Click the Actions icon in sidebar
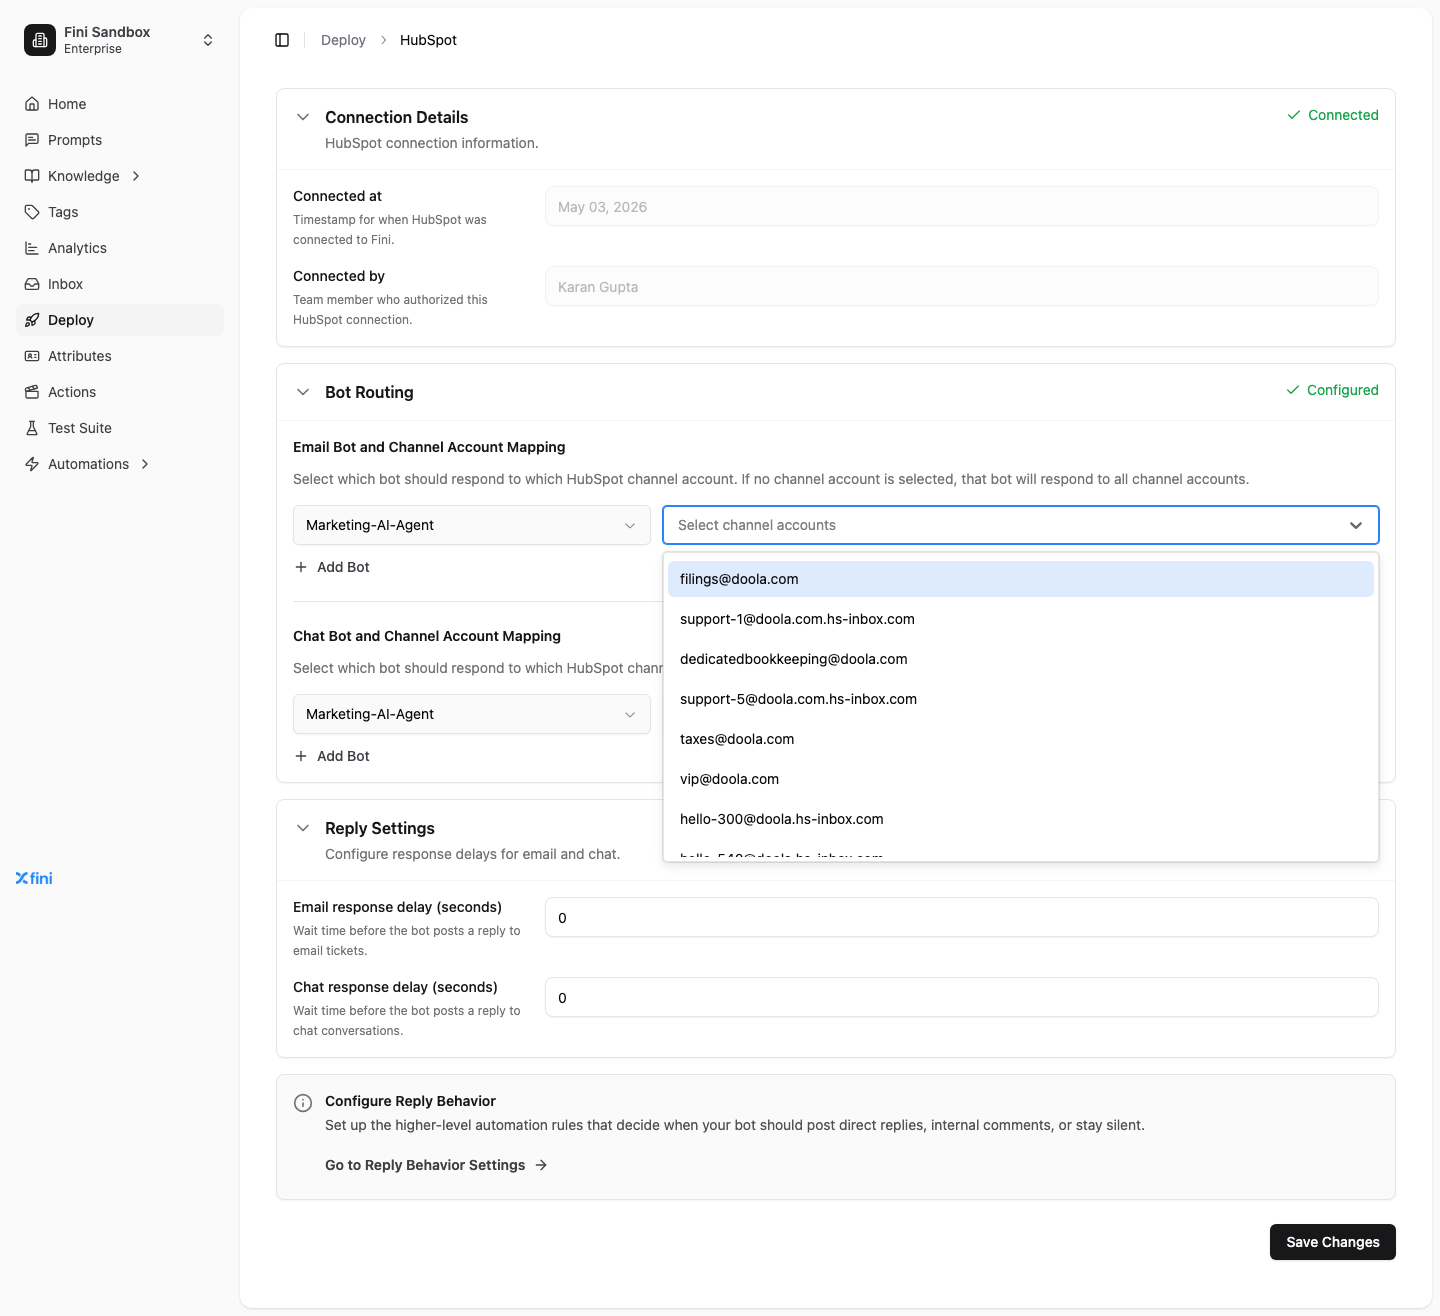The width and height of the screenshot is (1440, 1316). coord(32,392)
